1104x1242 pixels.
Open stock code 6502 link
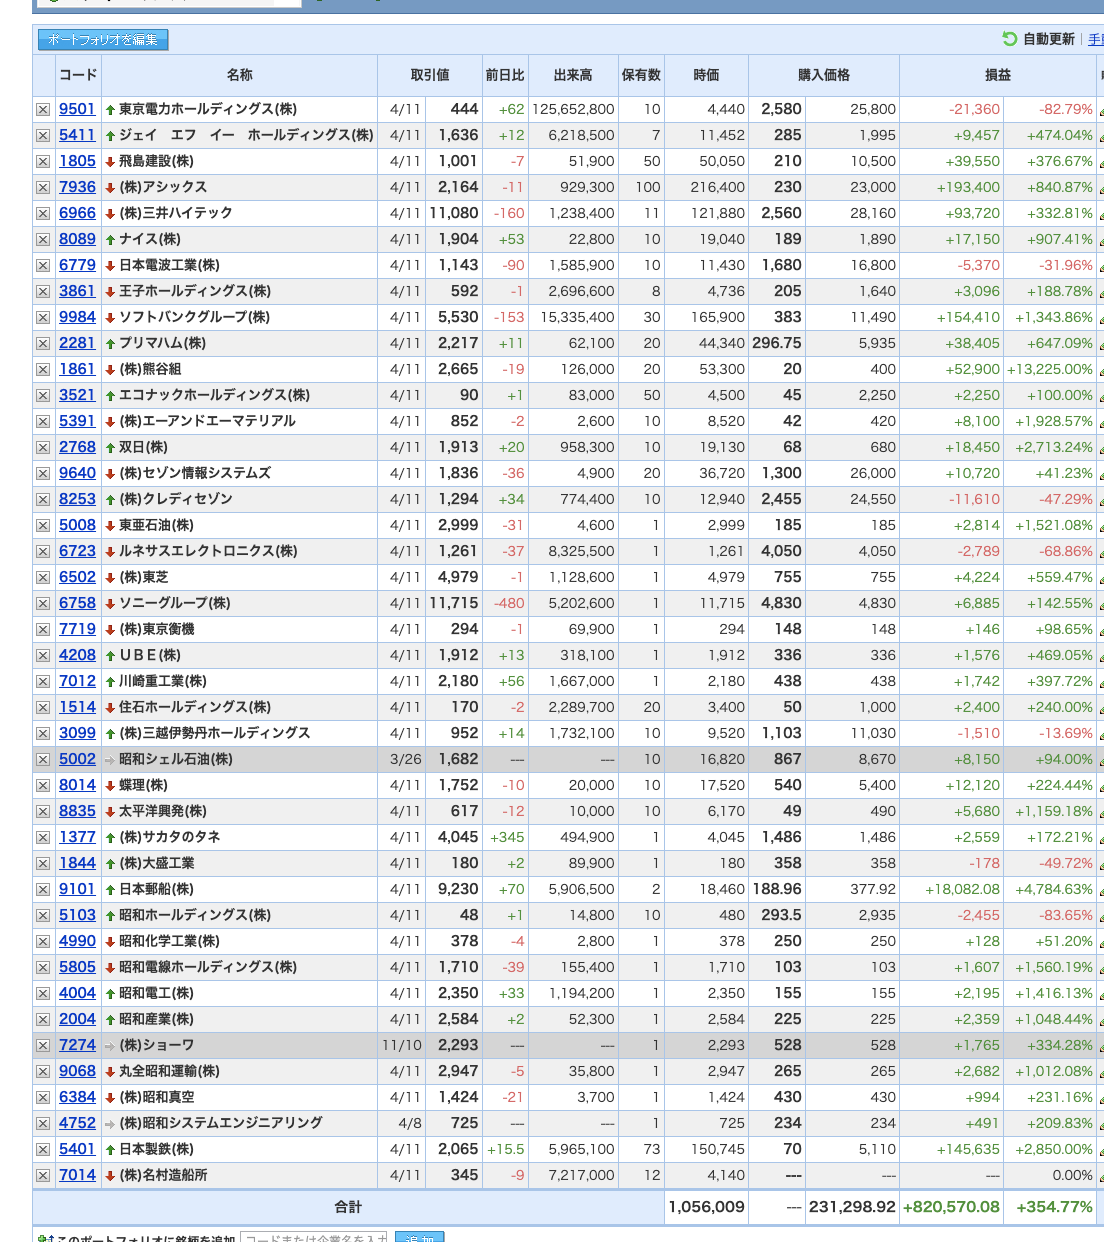(77, 577)
